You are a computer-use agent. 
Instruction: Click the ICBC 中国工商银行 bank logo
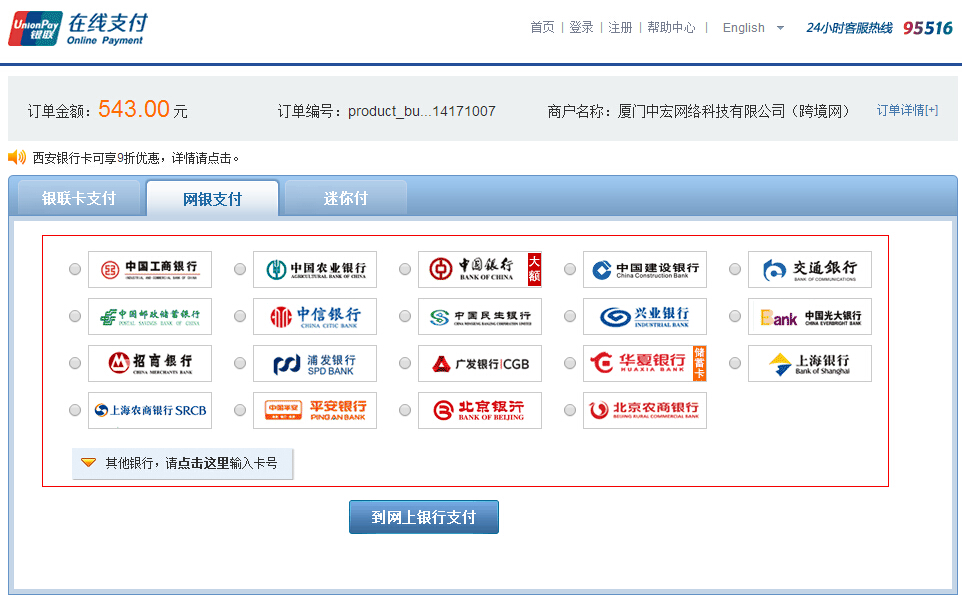(x=150, y=269)
